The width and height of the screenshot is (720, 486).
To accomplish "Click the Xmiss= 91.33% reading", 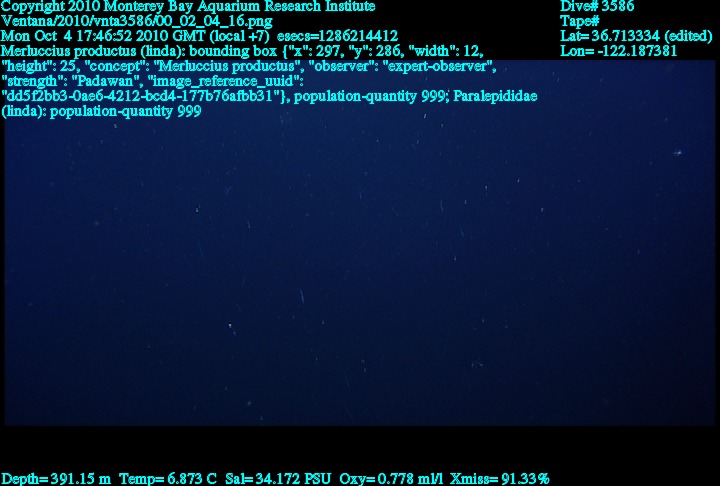I will [x=500, y=479].
